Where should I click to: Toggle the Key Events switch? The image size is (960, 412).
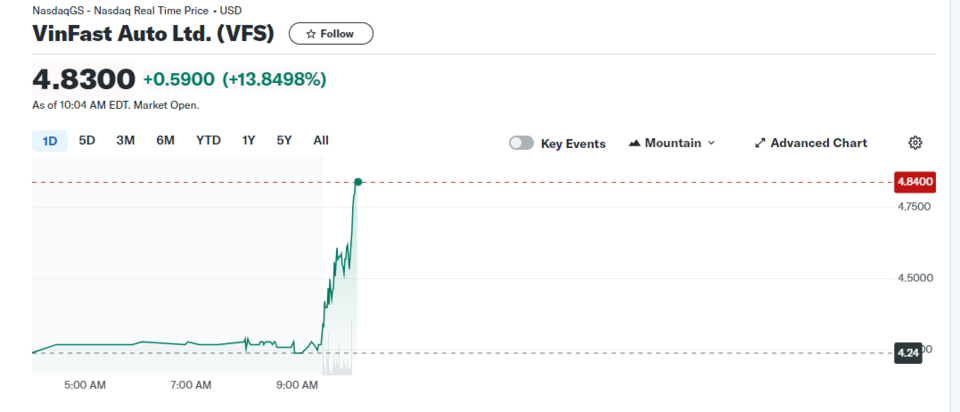521,143
